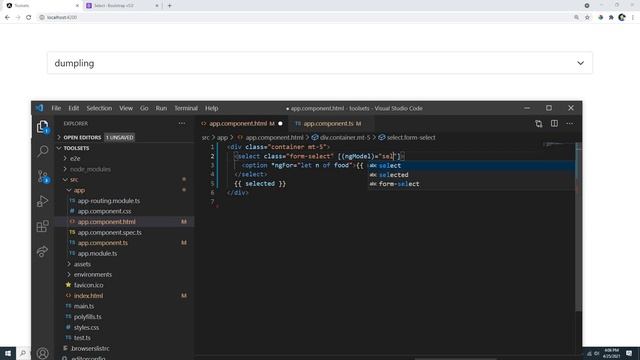Choose 'form-select' autocomplete suggestion
The height and width of the screenshot is (360, 640).
tap(471, 184)
